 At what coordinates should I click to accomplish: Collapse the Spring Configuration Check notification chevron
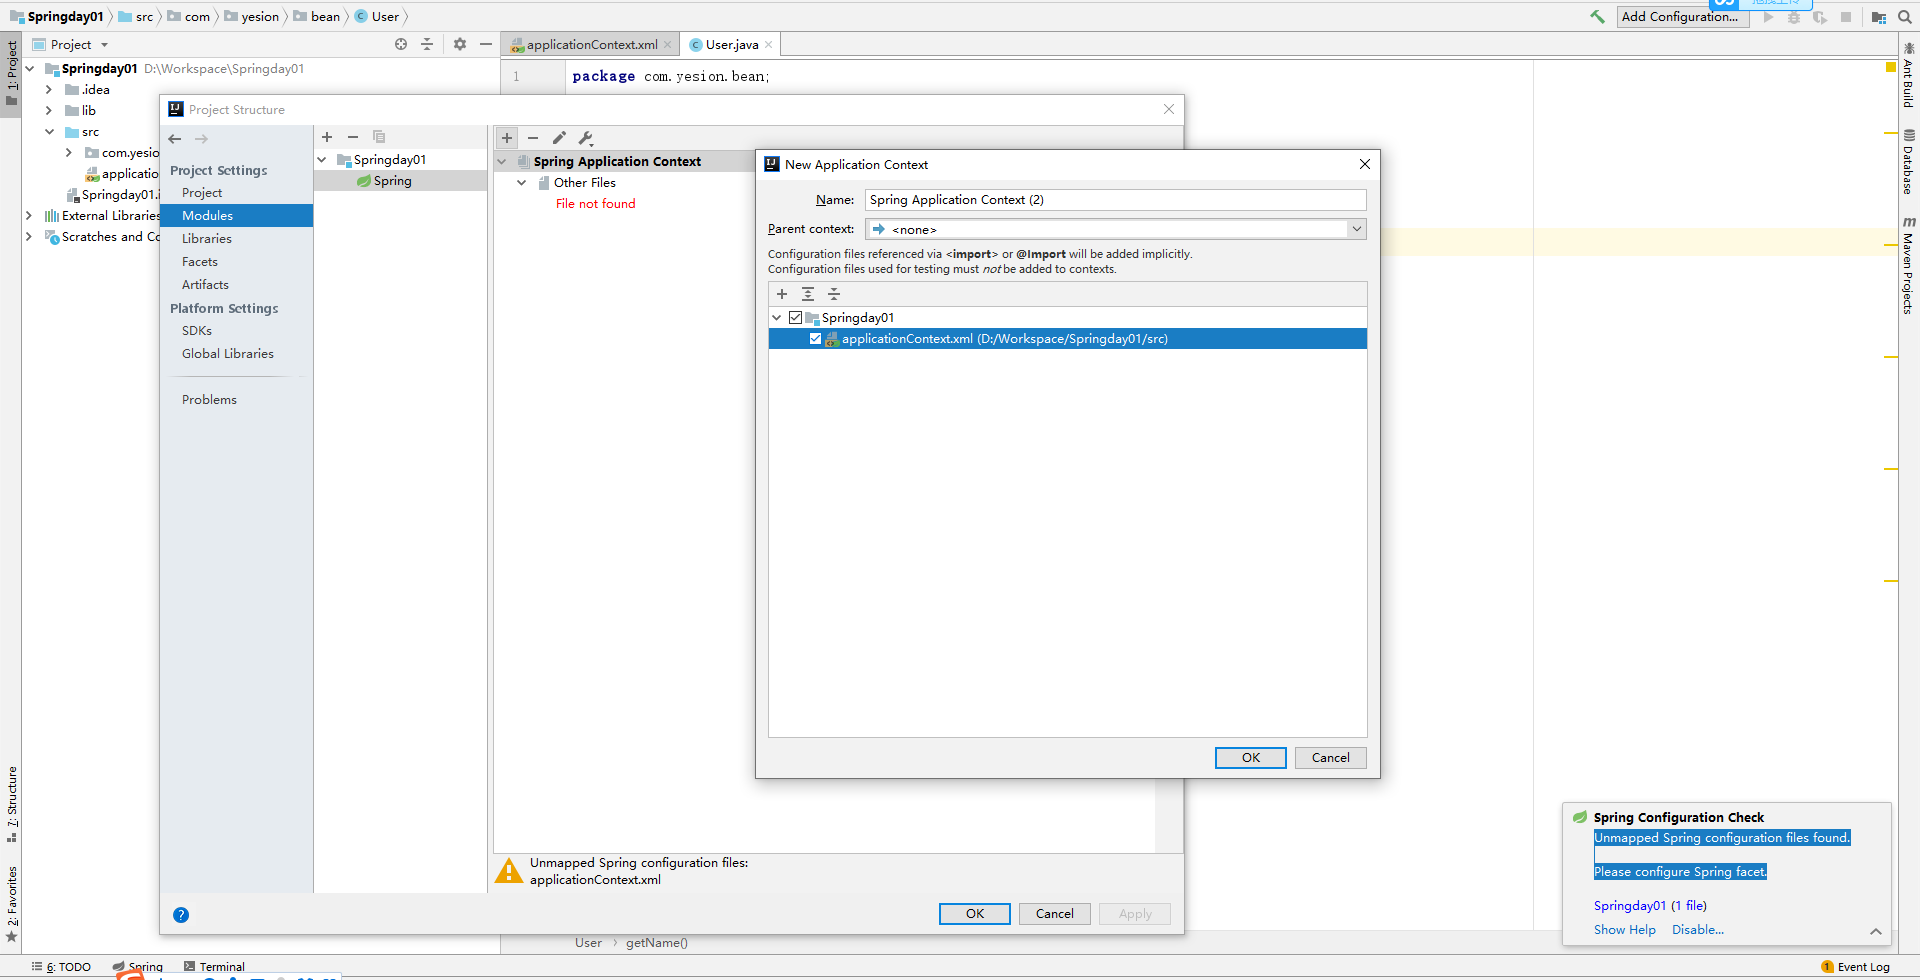pos(1876,931)
